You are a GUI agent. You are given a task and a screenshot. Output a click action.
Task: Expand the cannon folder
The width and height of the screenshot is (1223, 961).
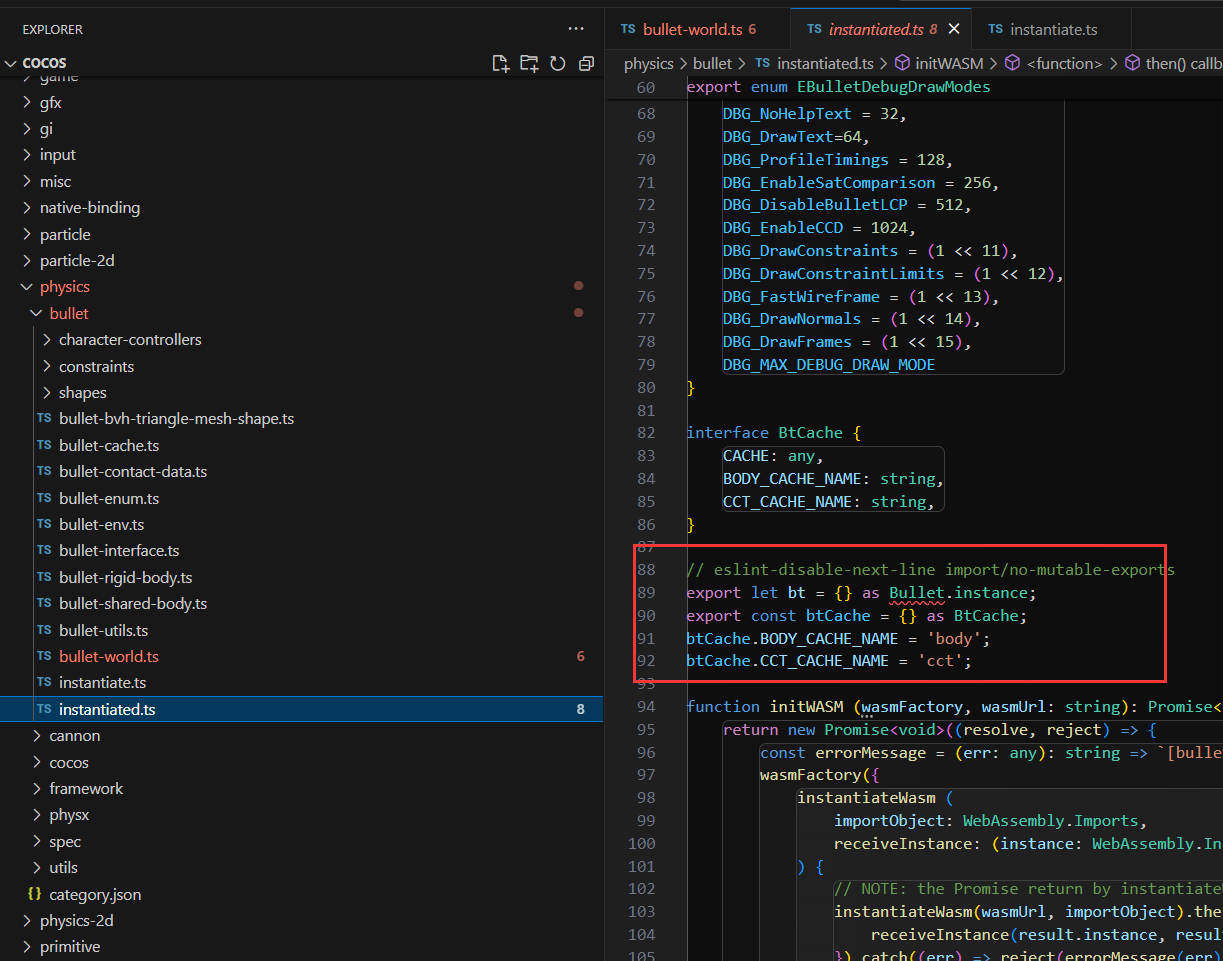point(75,736)
